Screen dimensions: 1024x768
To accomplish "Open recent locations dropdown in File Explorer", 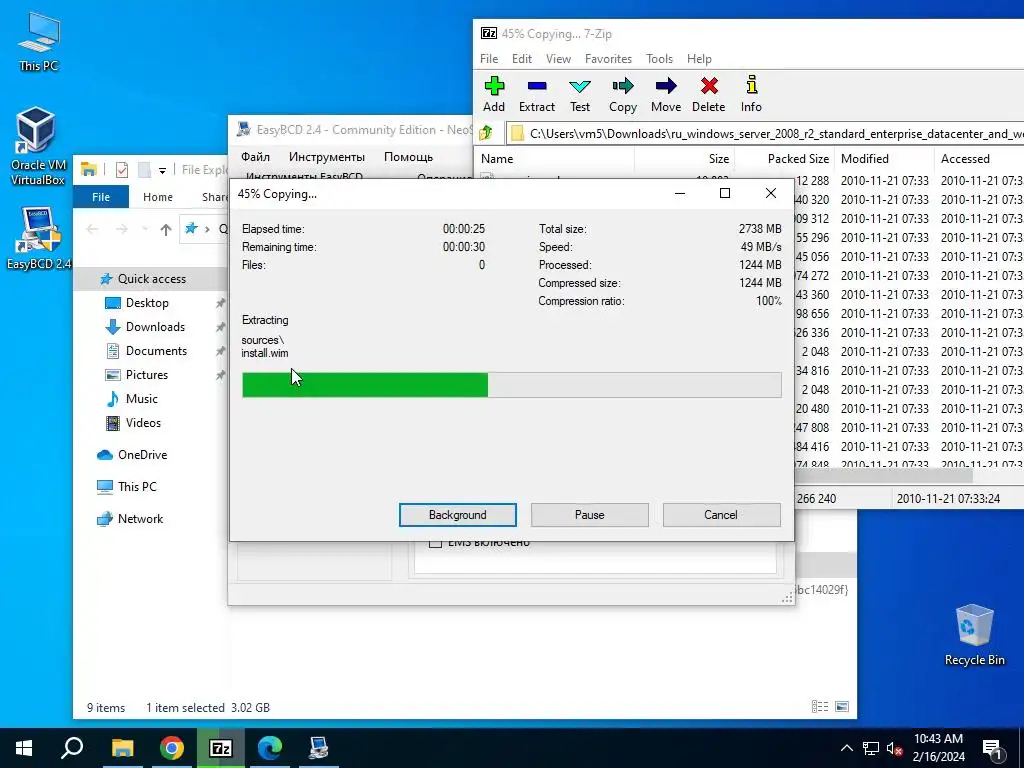I will coord(144,229).
